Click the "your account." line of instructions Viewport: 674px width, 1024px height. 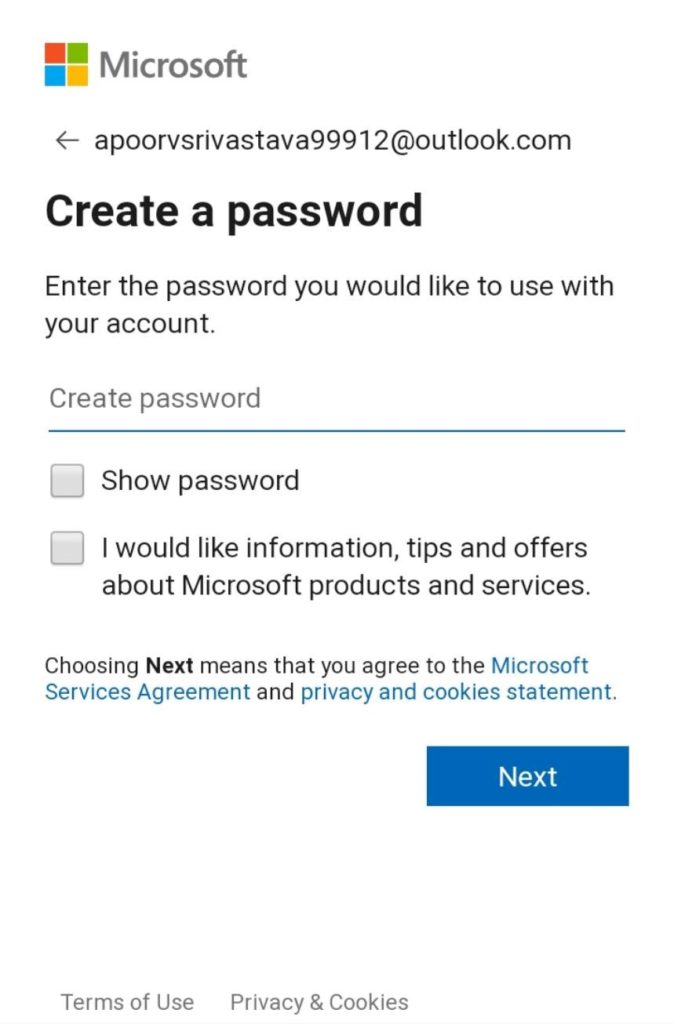tap(130, 325)
